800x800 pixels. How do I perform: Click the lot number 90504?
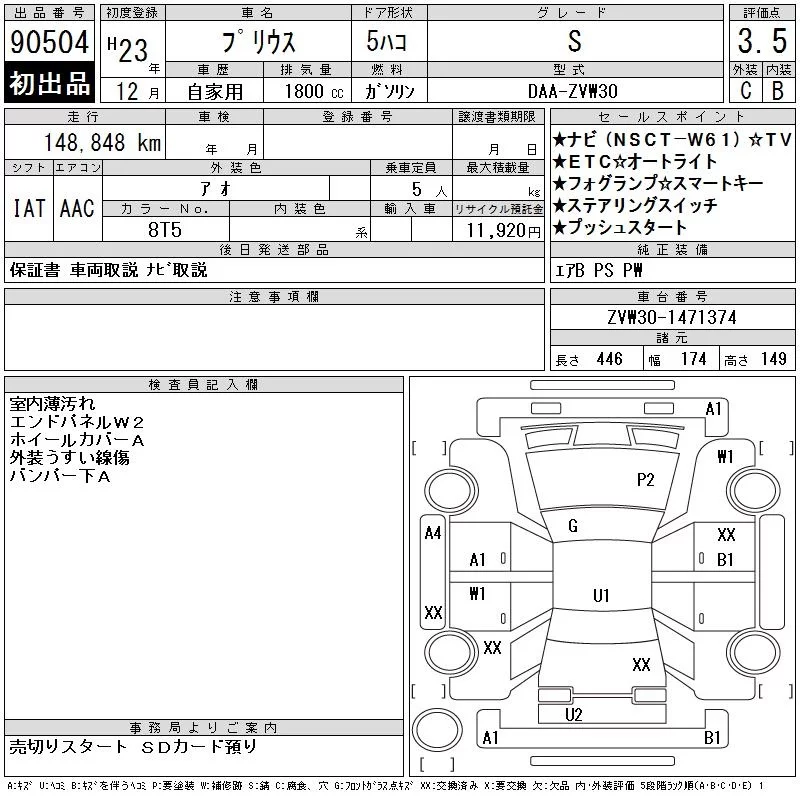50,43
